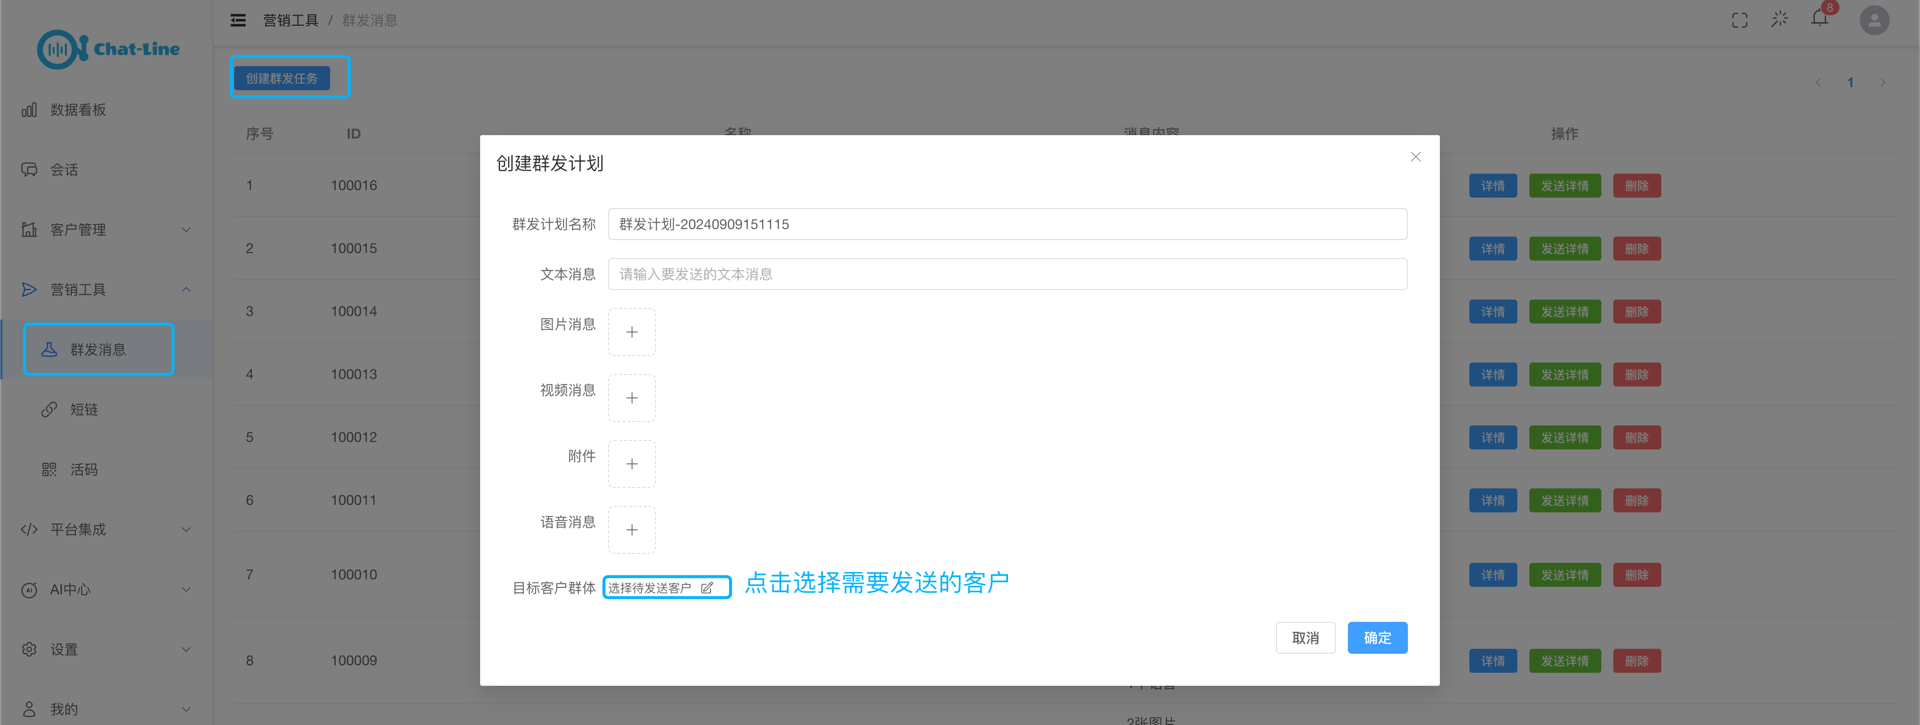
Task: Click 删除 for row 100014
Action: [x=1637, y=312]
